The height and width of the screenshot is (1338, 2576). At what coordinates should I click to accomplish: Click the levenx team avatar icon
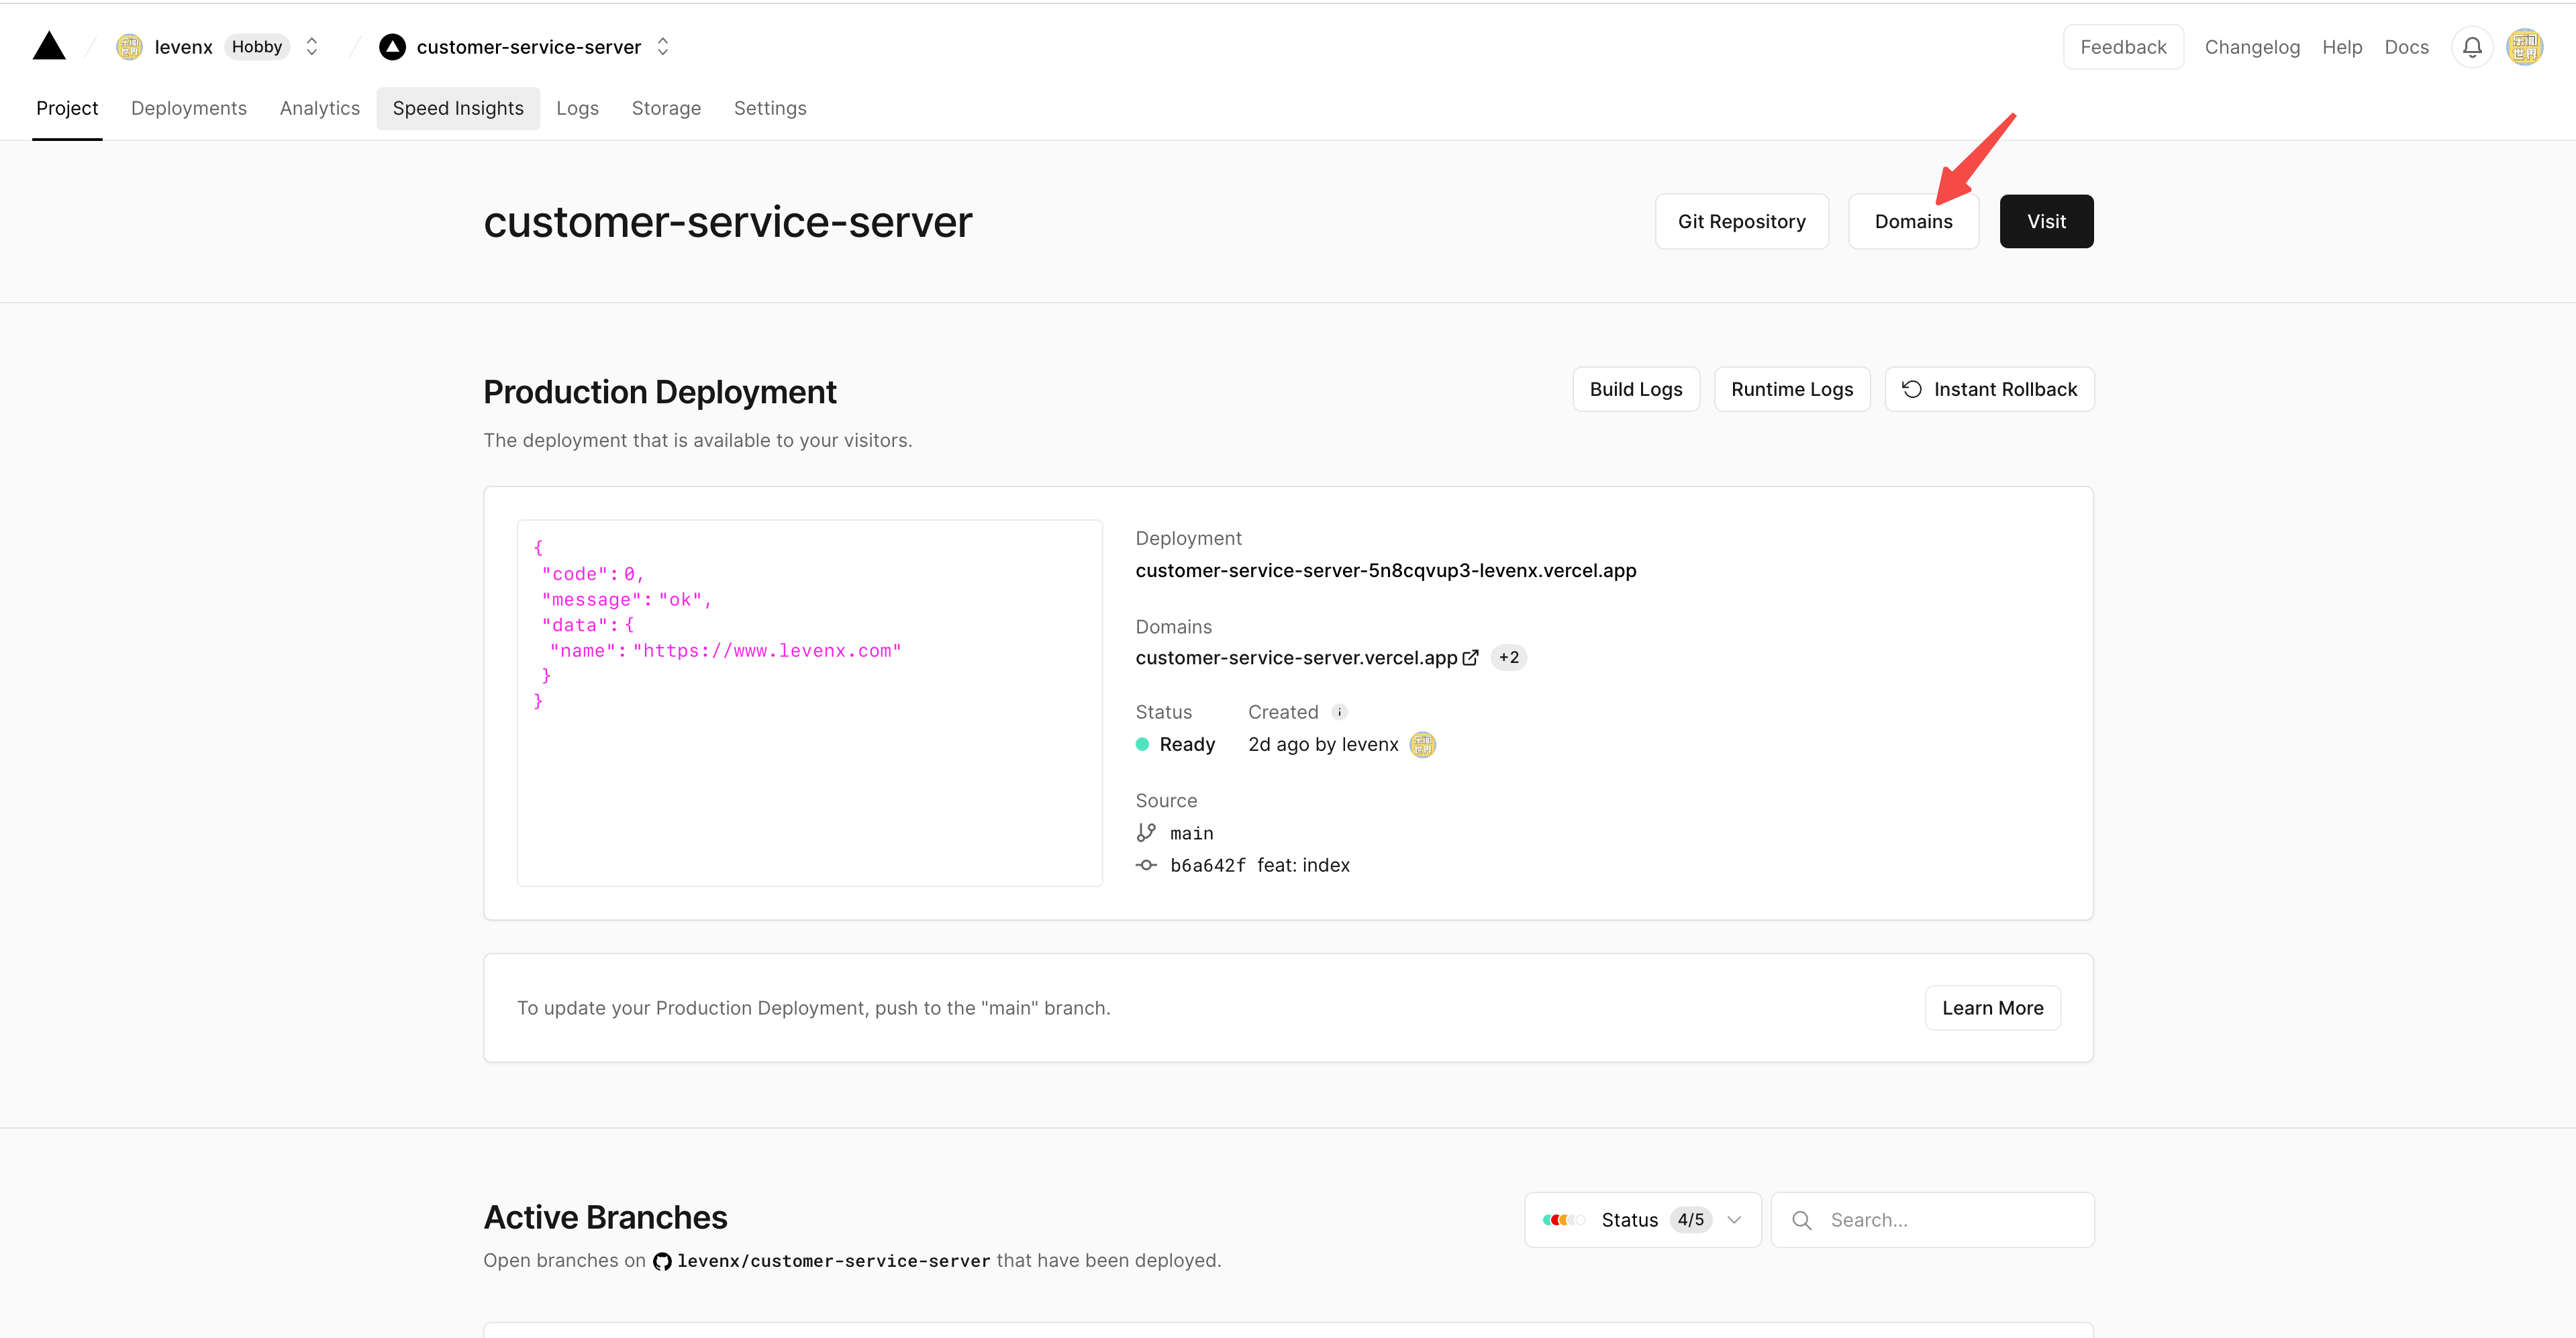click(x=129, y=47)
